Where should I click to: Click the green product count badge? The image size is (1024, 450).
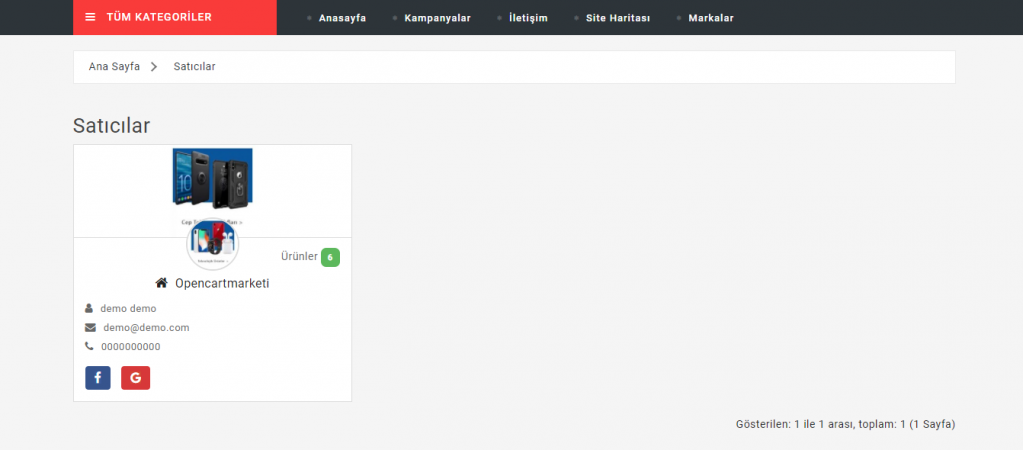[x=330, y=257]
